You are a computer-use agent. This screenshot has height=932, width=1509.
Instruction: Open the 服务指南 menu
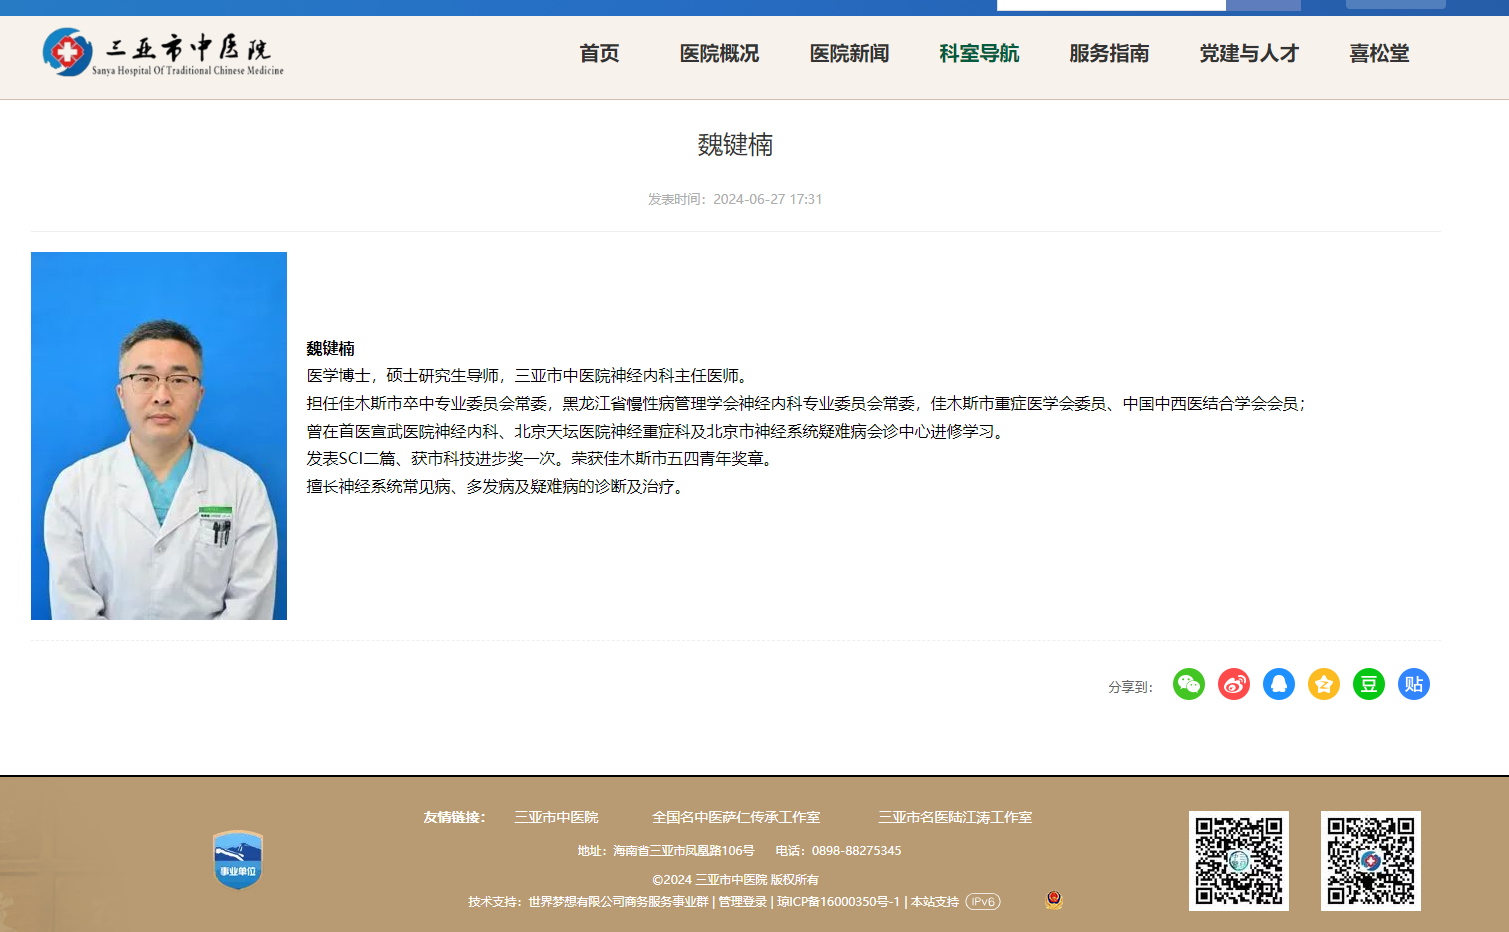[x=1110, y=53]
